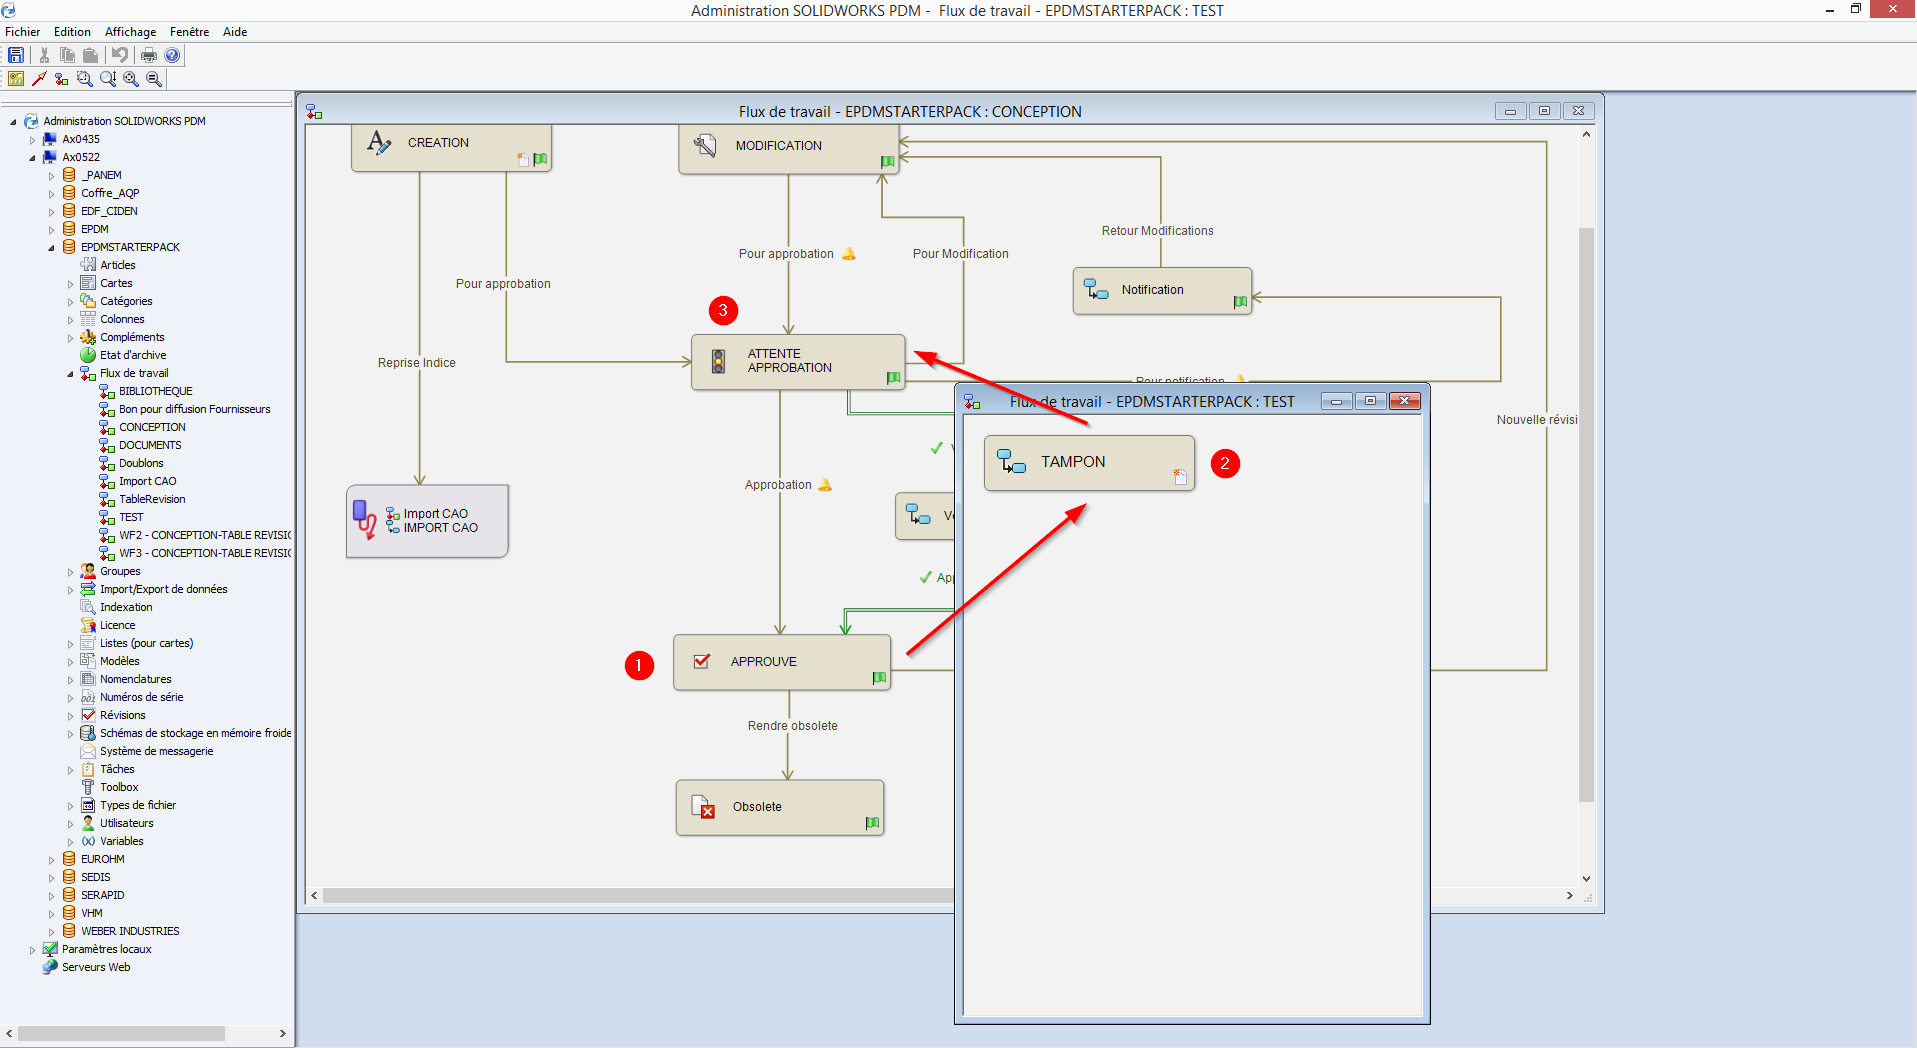This screenshot has height=1048, width=1917.
Task: Select the dynamic zoom magnifier with arrows
Action: (x=108, y=79)
